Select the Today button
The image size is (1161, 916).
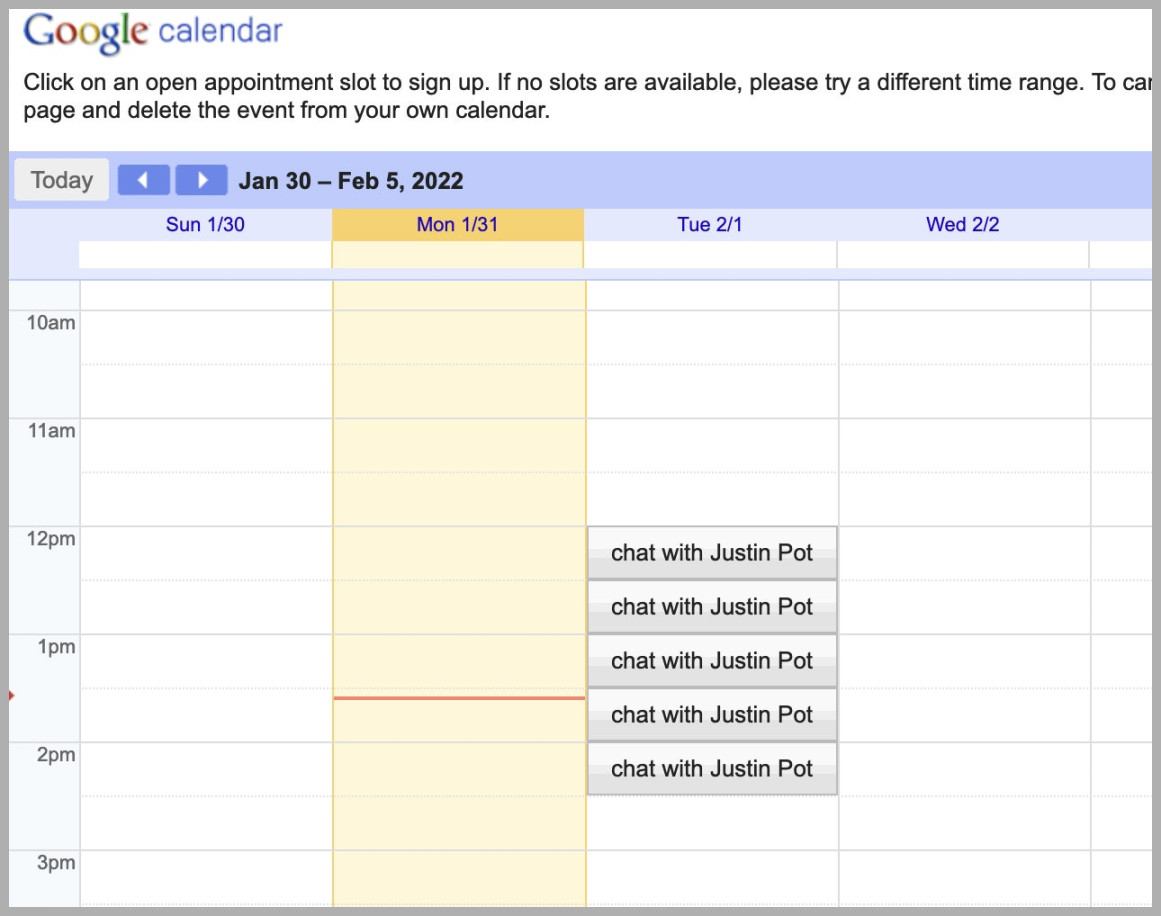(x=60, y=179)
